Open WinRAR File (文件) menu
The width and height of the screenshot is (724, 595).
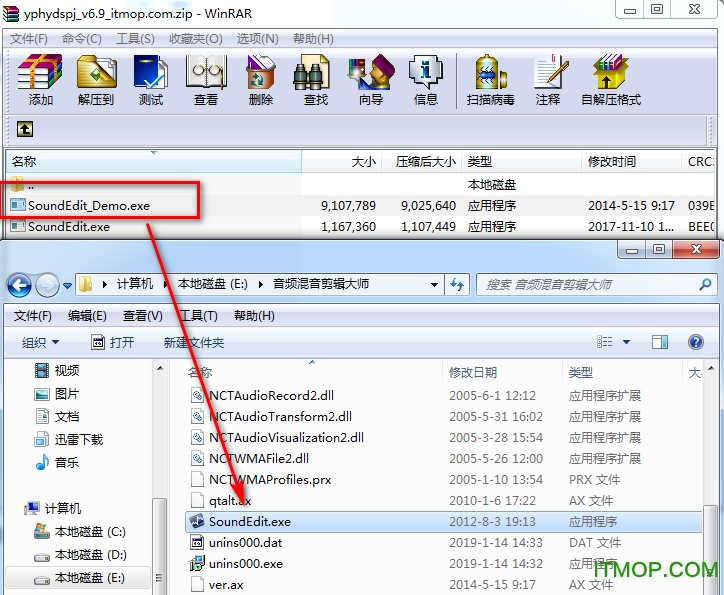(29, 39)
